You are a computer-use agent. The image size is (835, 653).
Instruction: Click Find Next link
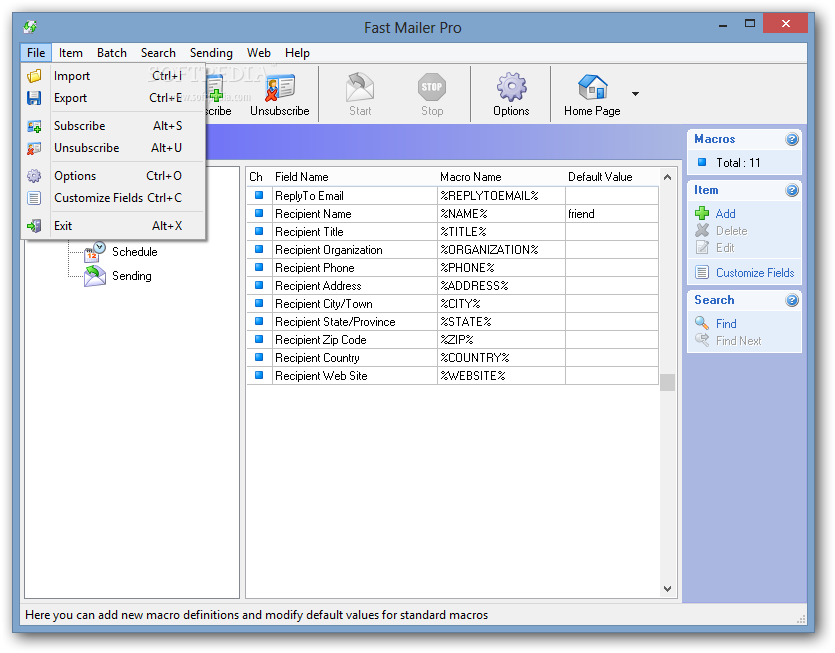[x=739, y=341]
